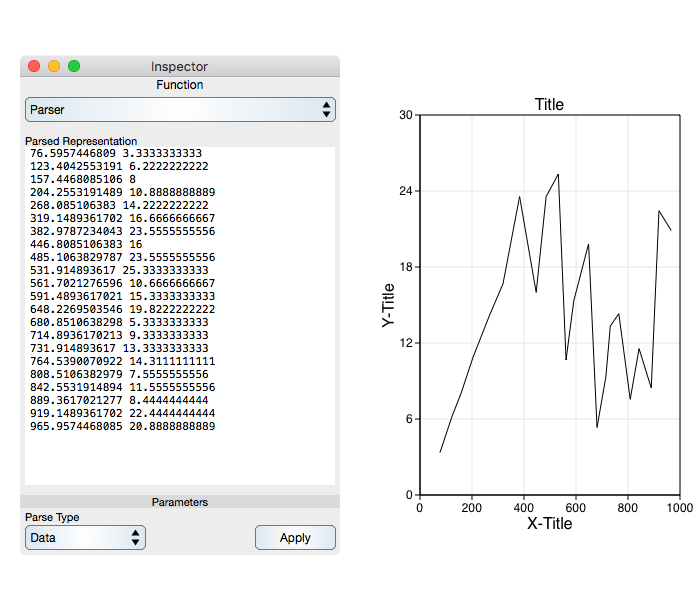
Task: Click the Parse Type label
Action: (x=52, y=517)
